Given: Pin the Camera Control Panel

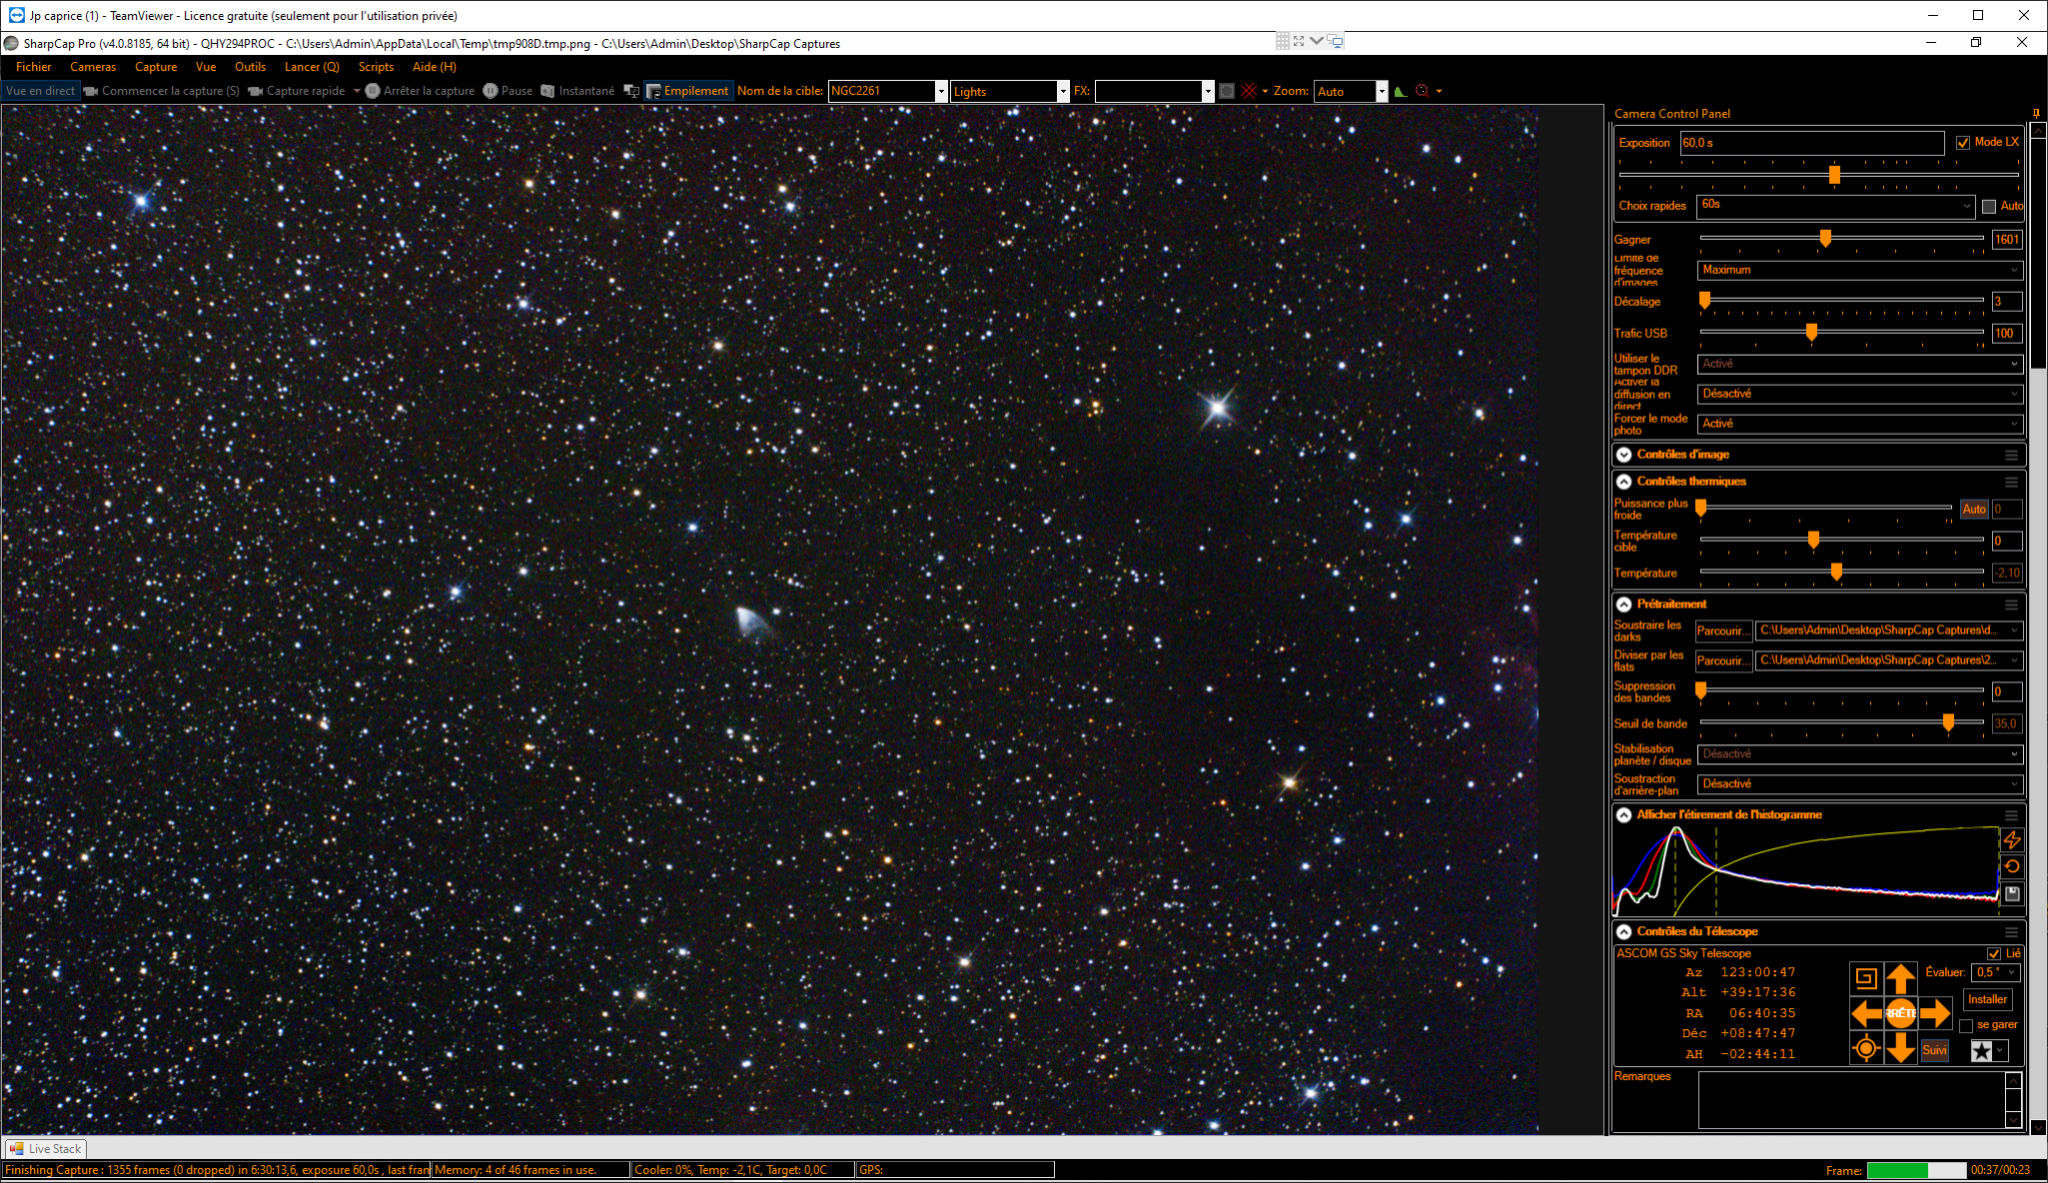Looking at the screenshot, I should point(2036,113).
